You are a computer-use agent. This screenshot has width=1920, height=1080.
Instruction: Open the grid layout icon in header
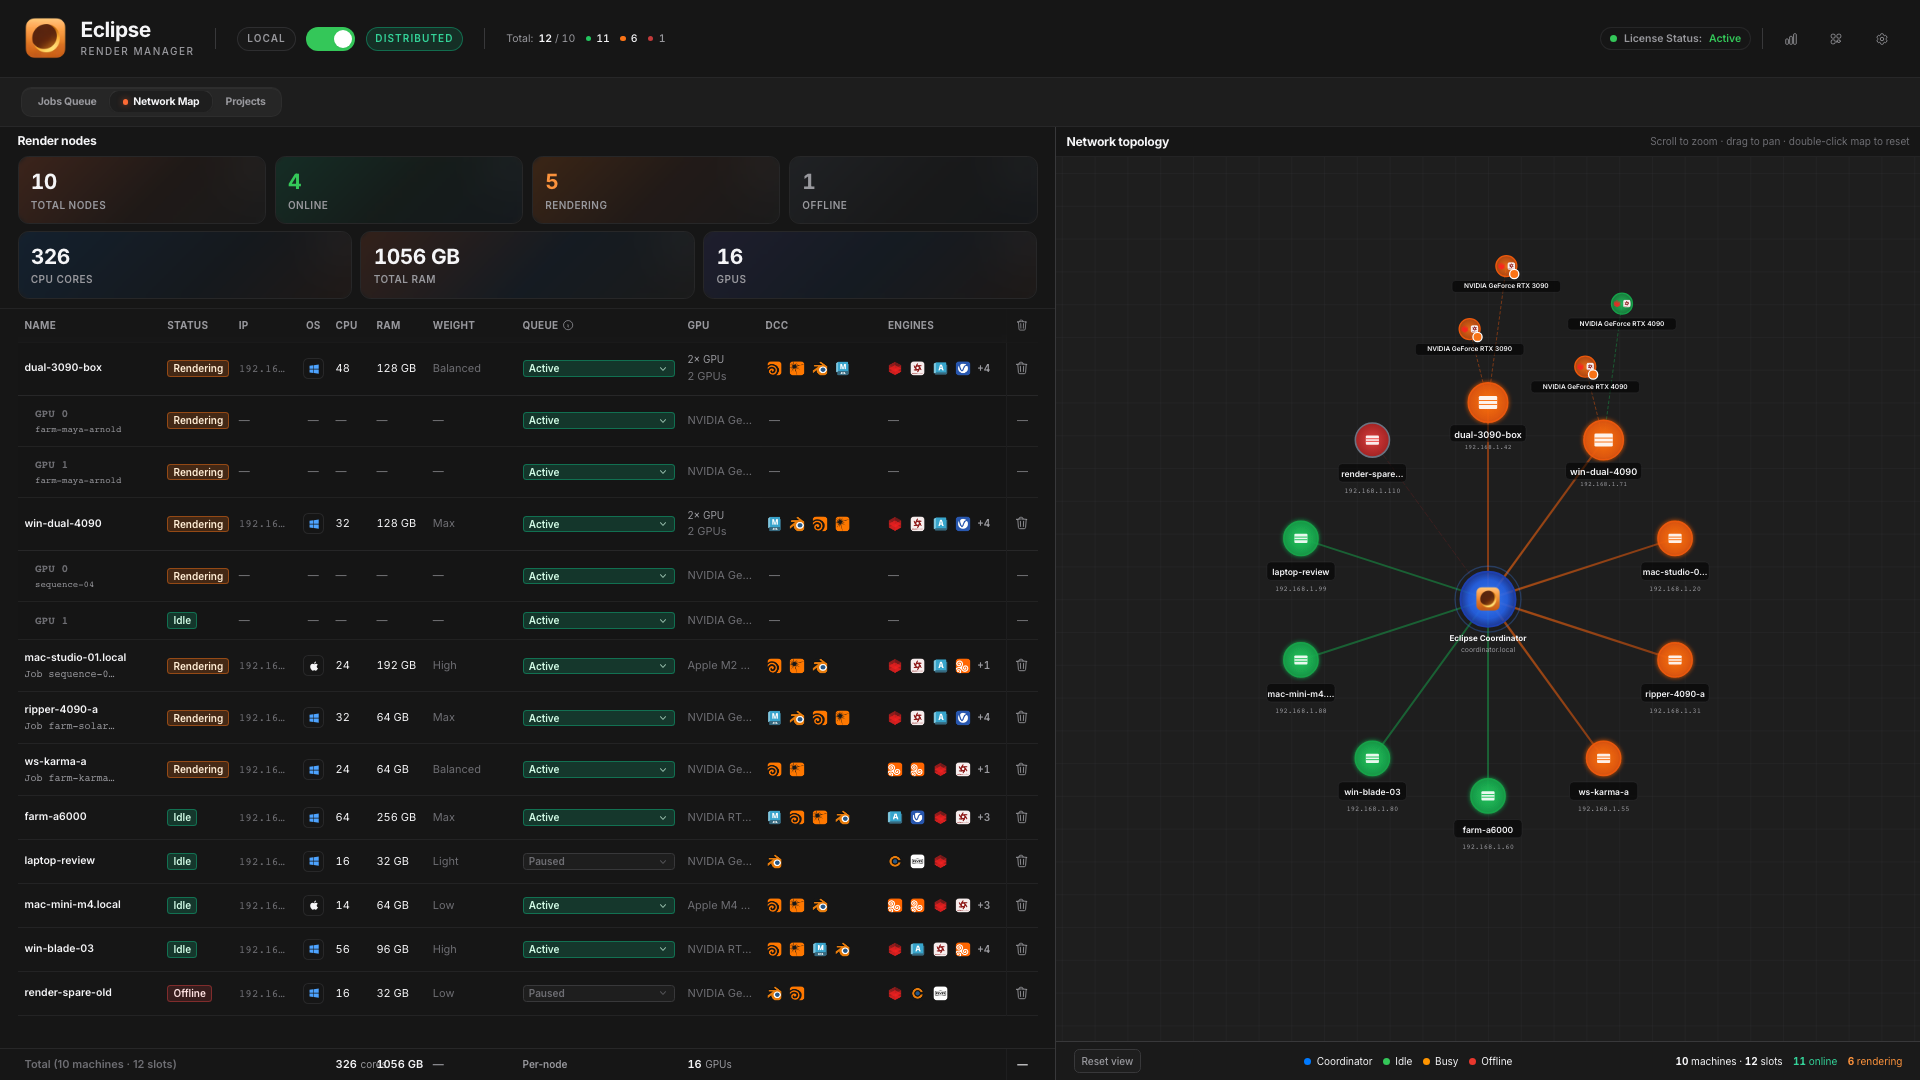coord(1836,39)
